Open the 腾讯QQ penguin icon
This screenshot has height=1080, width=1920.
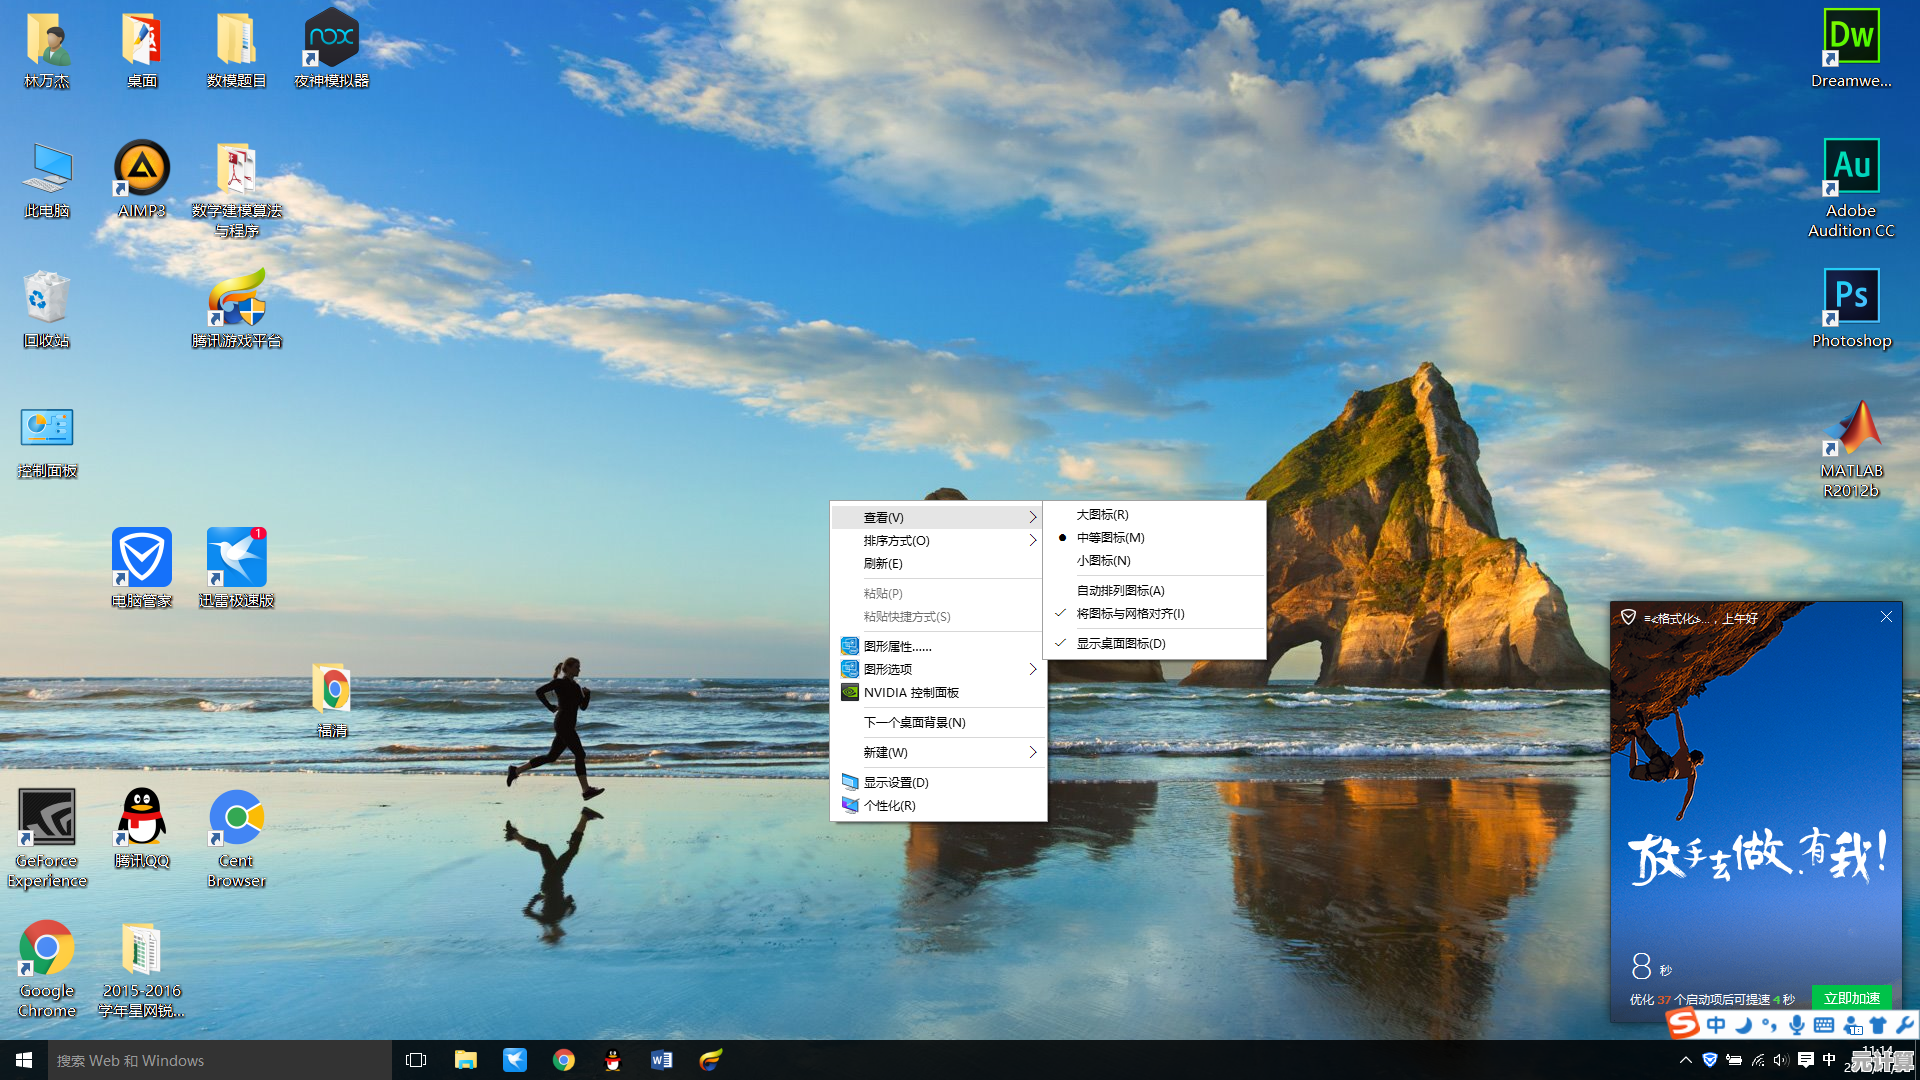pyautogui.click(x=141, y=818)
